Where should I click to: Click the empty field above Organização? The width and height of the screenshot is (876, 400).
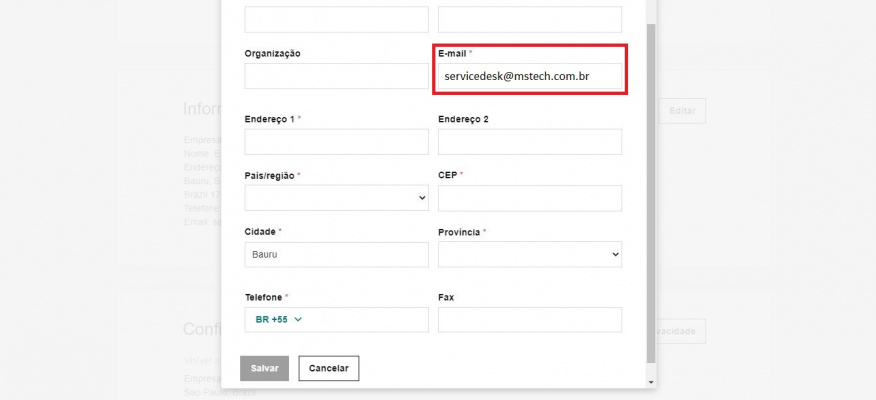click(x=336, y=19)
